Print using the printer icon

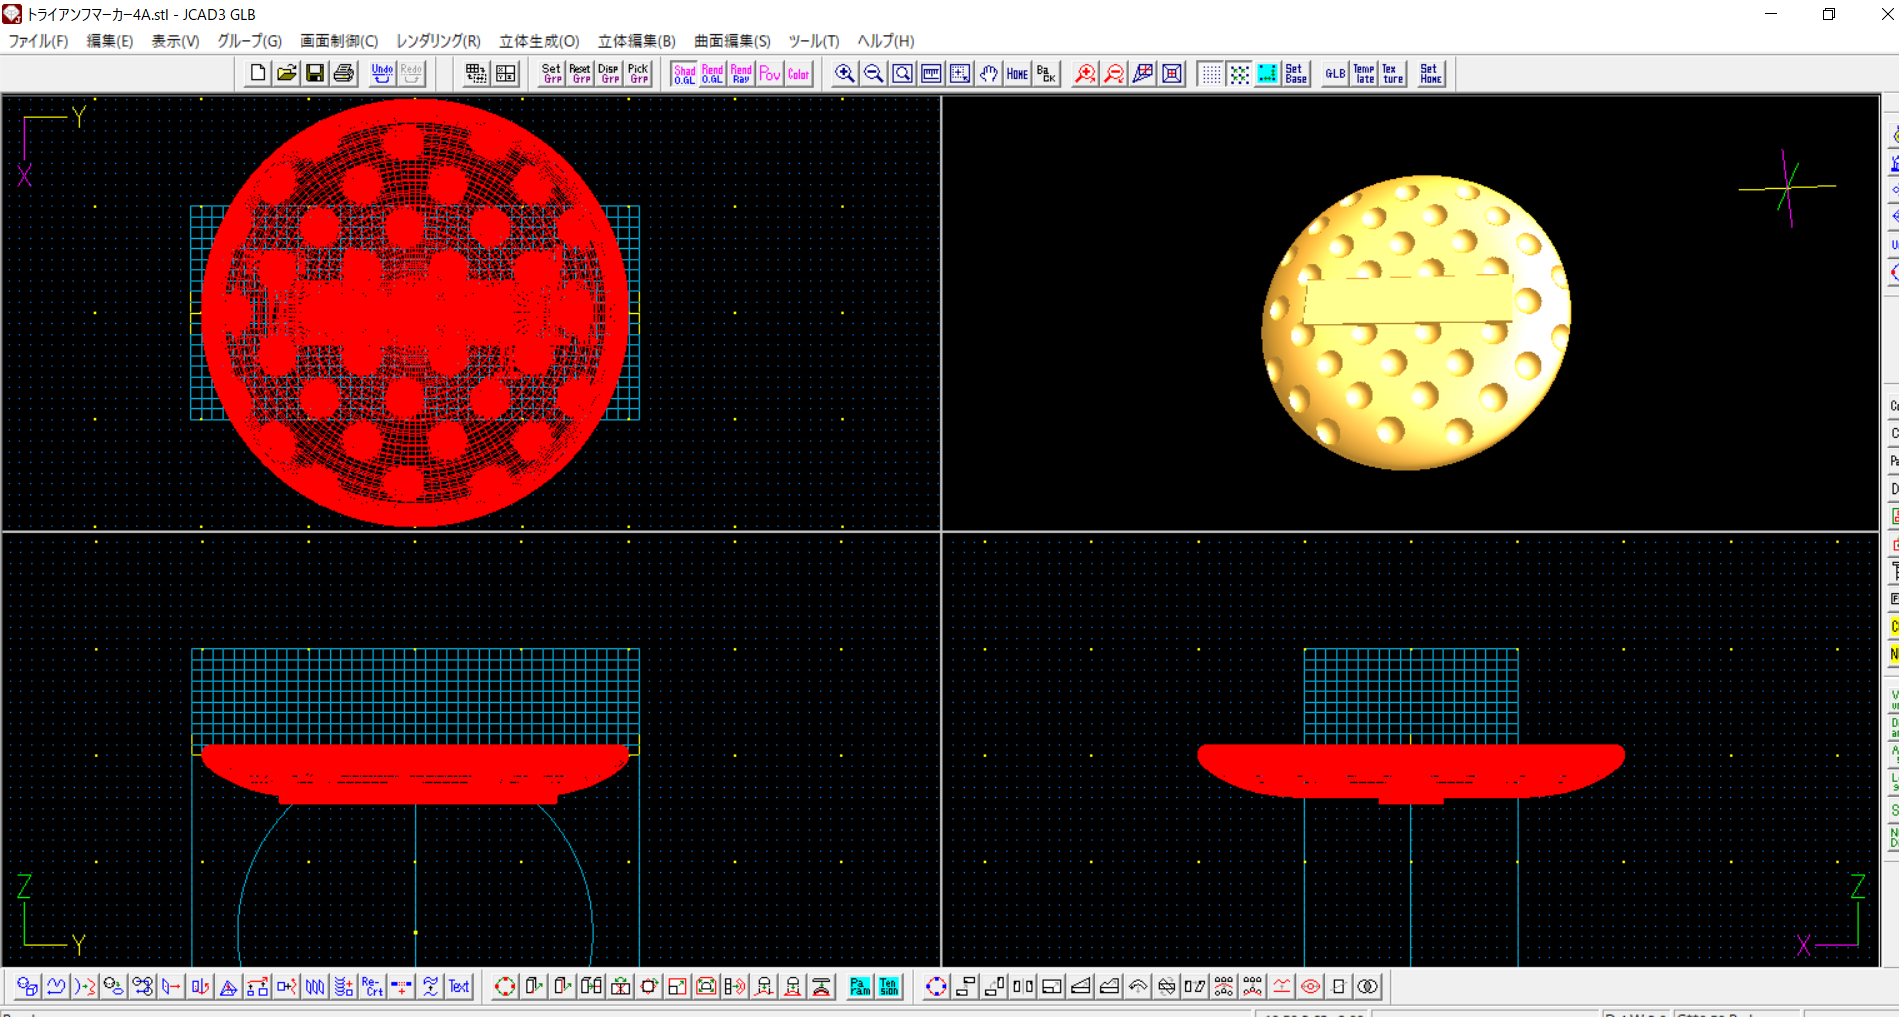pos(344,73)
